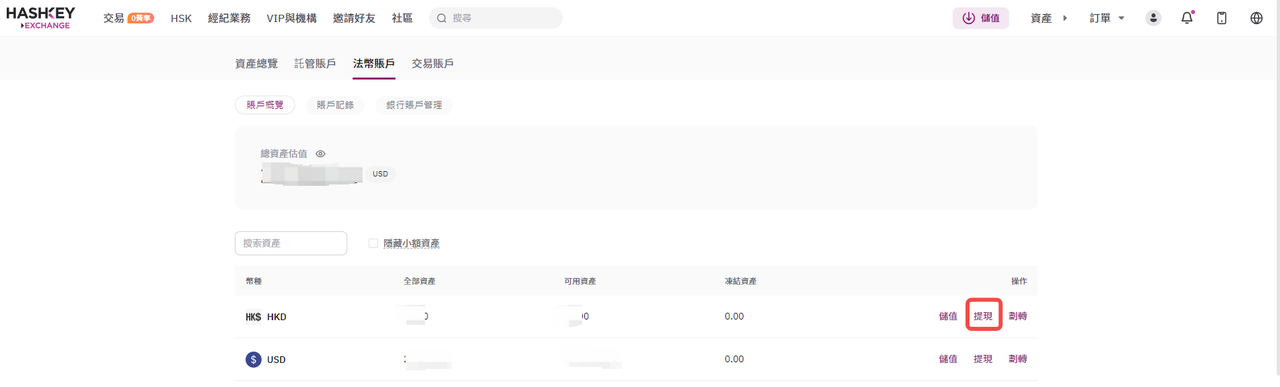Select the 銀行賬戶管理 sub-tab
The width and height of the screenshot is (1280, 387).
[414, 104]
